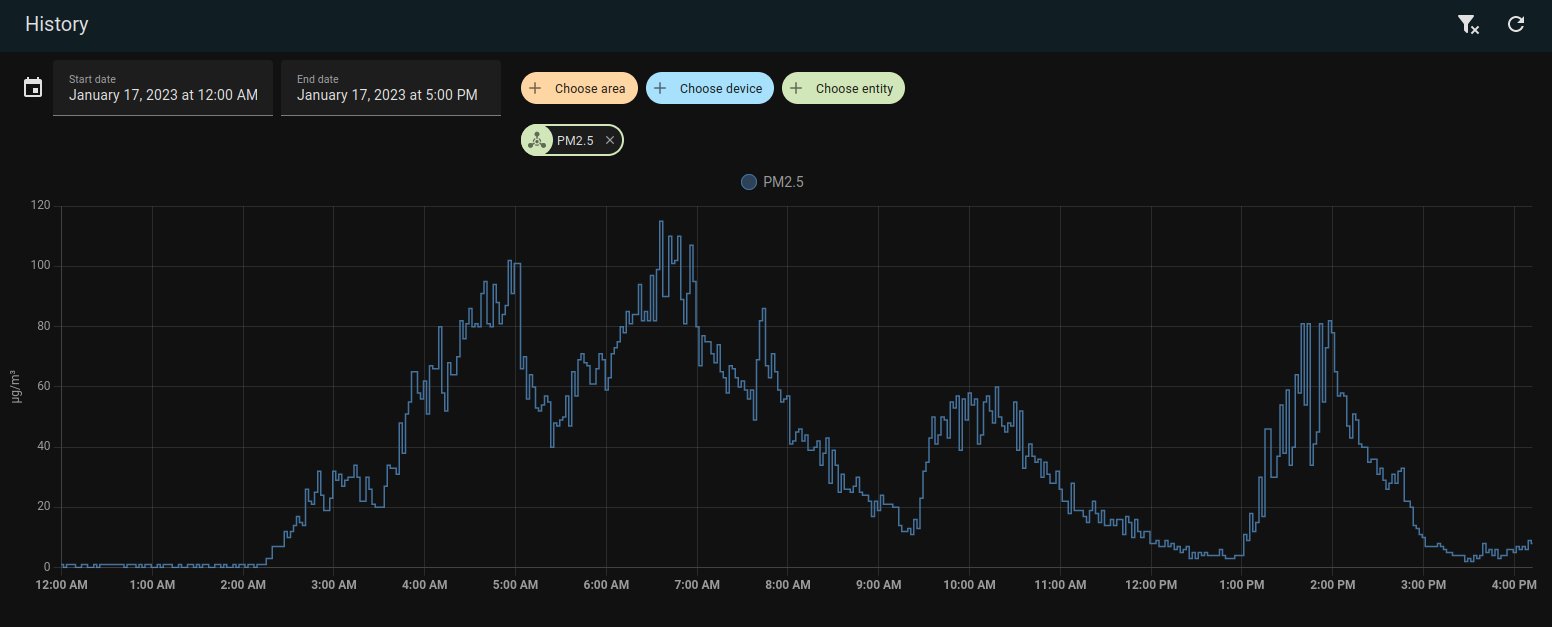Click the µg/m³ axis unit label
Image resolution: width=1552 pixels, height=627 pixels.
pos(15,386)
